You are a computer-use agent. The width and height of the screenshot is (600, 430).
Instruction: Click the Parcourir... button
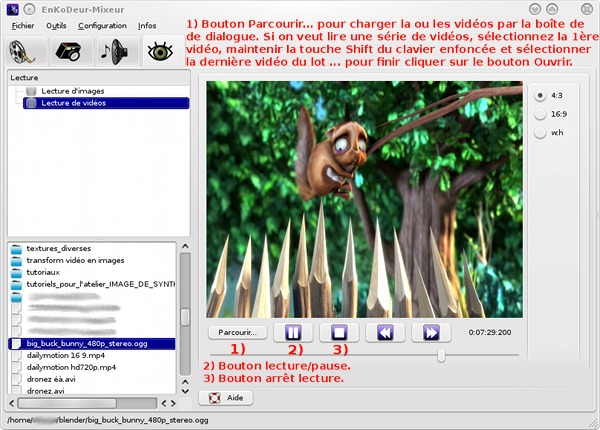(238, 332)
